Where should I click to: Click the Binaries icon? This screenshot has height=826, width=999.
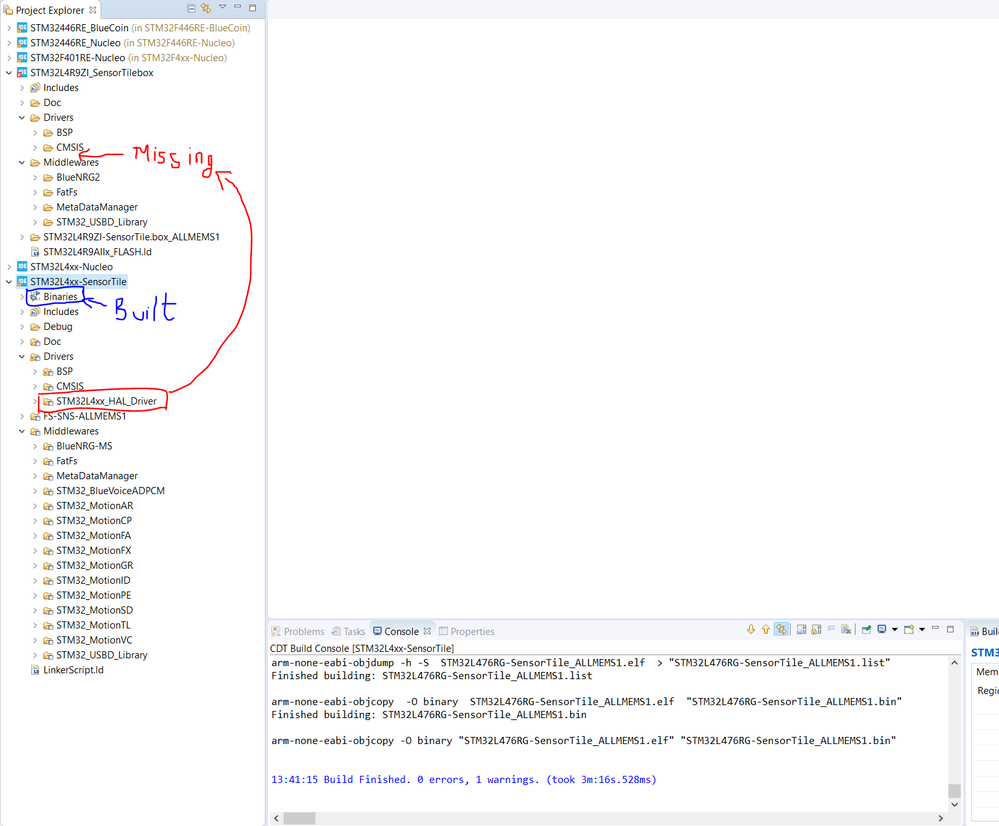point(35,297)
